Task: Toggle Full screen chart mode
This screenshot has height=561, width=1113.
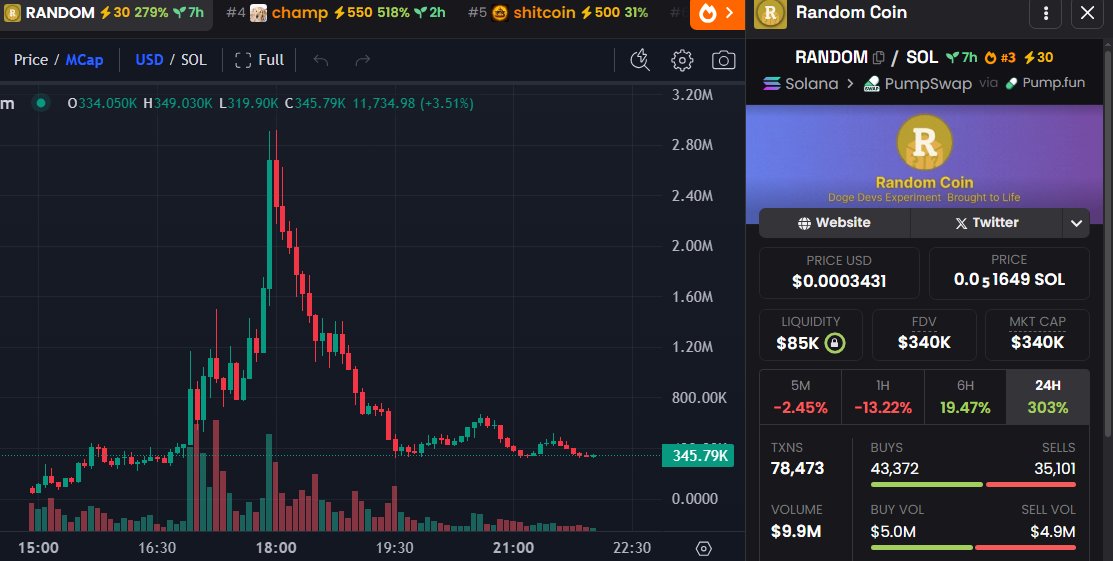Action: pyautogui.click(x=259, y=60)
